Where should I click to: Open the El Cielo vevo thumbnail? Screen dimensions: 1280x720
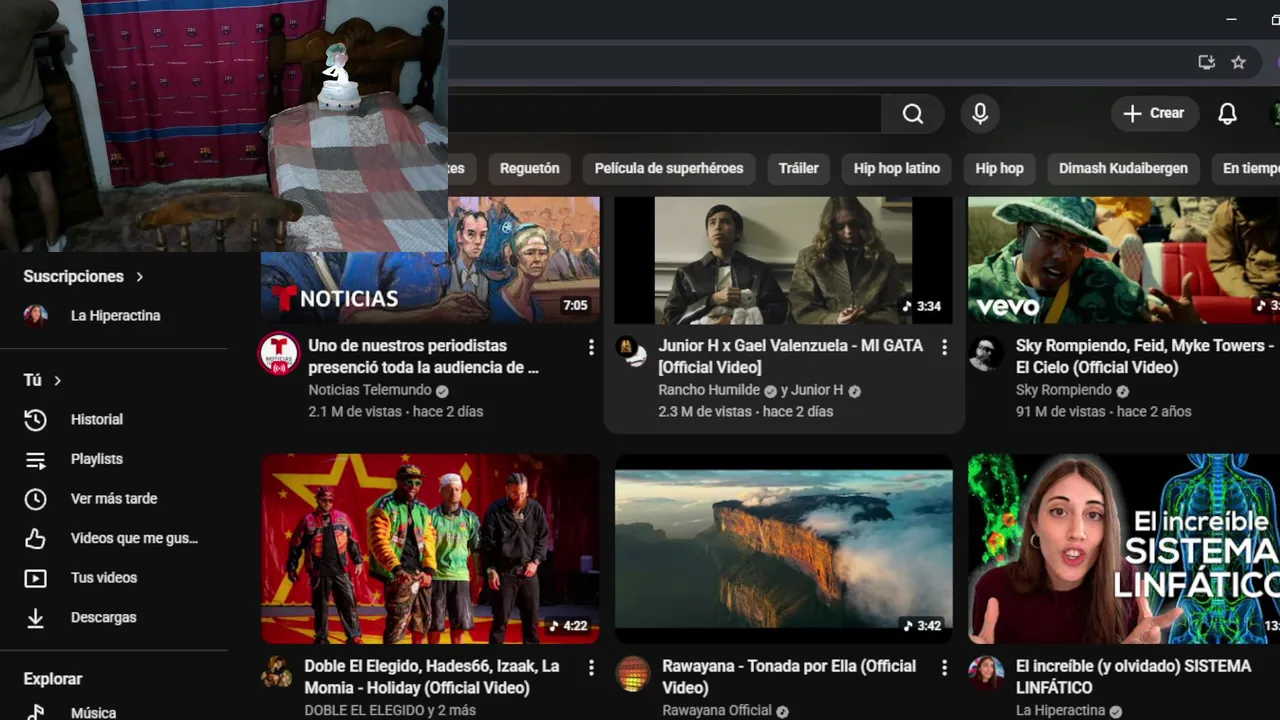(x=1124, y=260)
